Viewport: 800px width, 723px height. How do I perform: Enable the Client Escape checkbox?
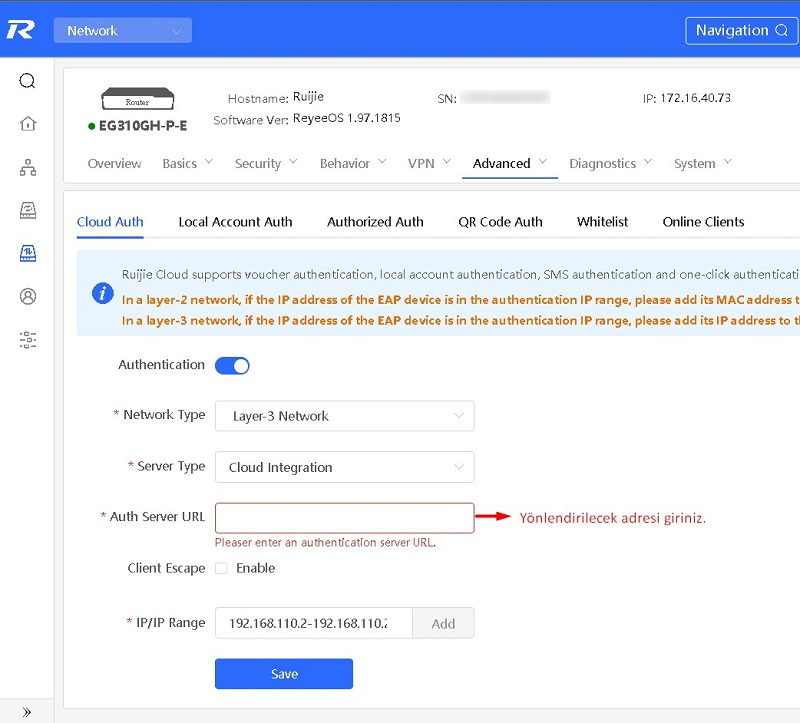tap(221, 568)
